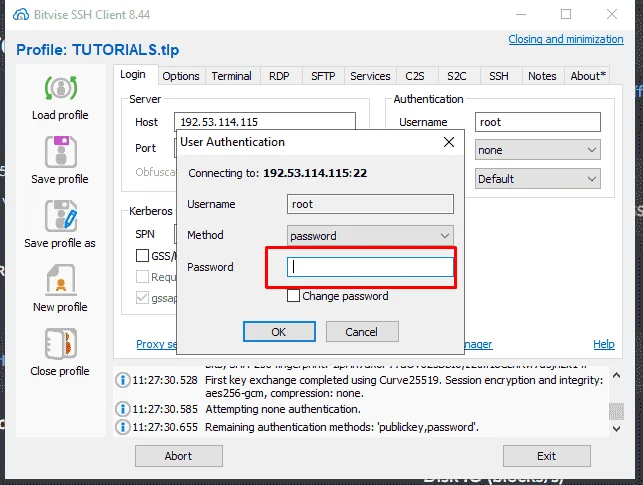Click the log scroll up arrow
This screenshot has width=643, height=485.
[616, 376]
